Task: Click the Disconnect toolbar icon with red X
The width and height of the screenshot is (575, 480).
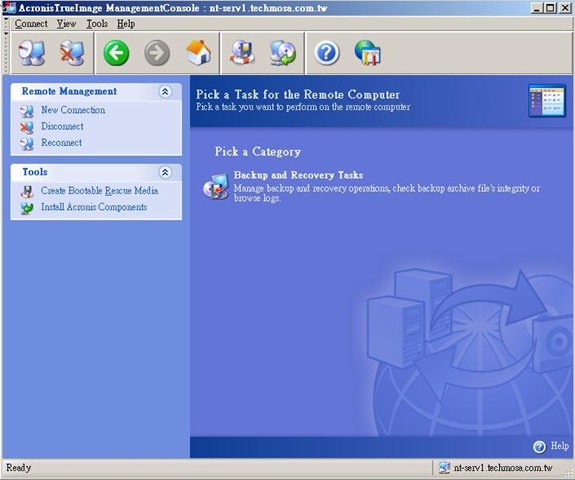Action: pos(72,53)
